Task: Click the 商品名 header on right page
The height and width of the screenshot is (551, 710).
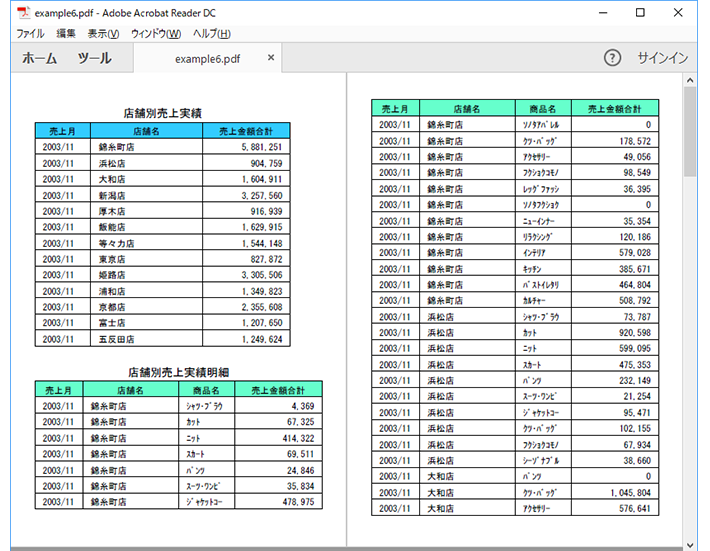Action: [542, 109]
